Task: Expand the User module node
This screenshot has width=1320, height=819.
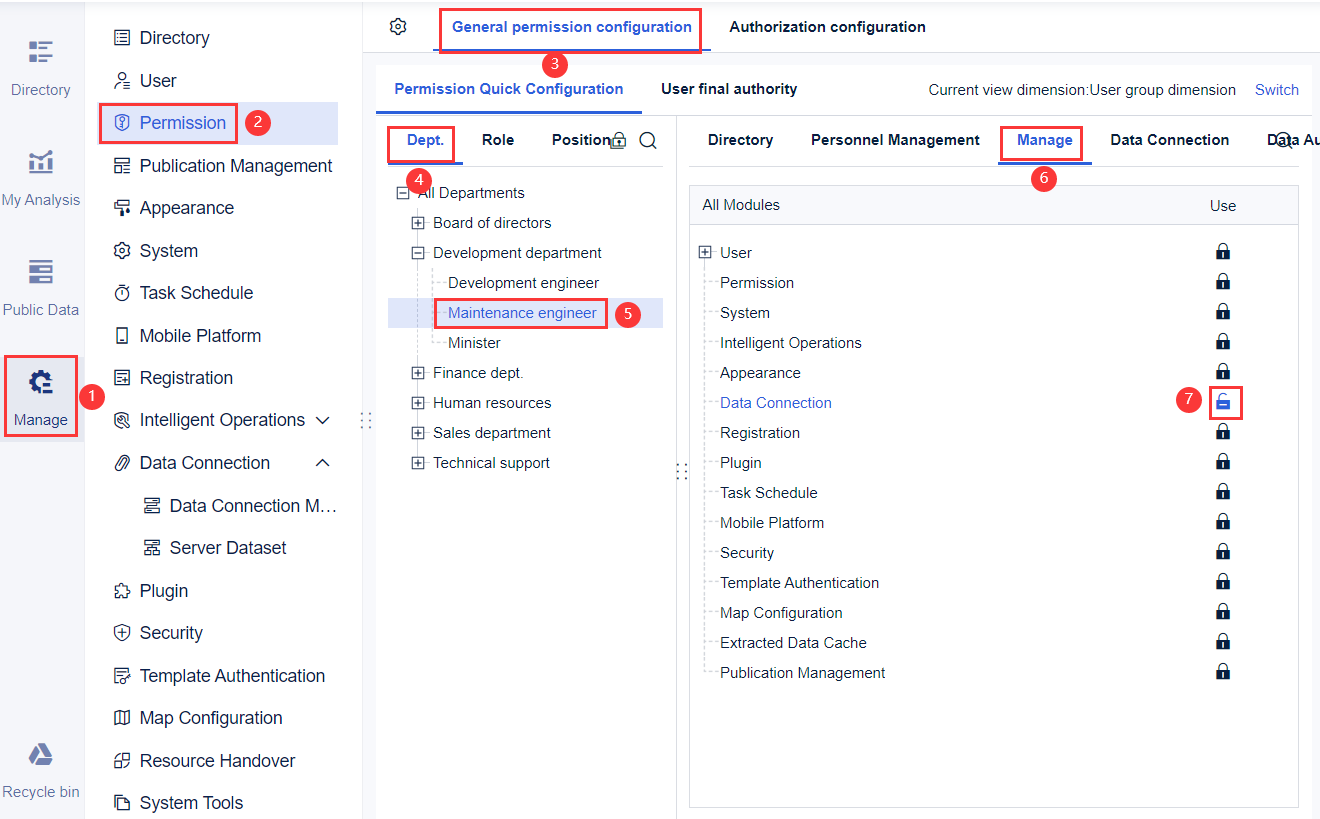Action: point(705,253)
